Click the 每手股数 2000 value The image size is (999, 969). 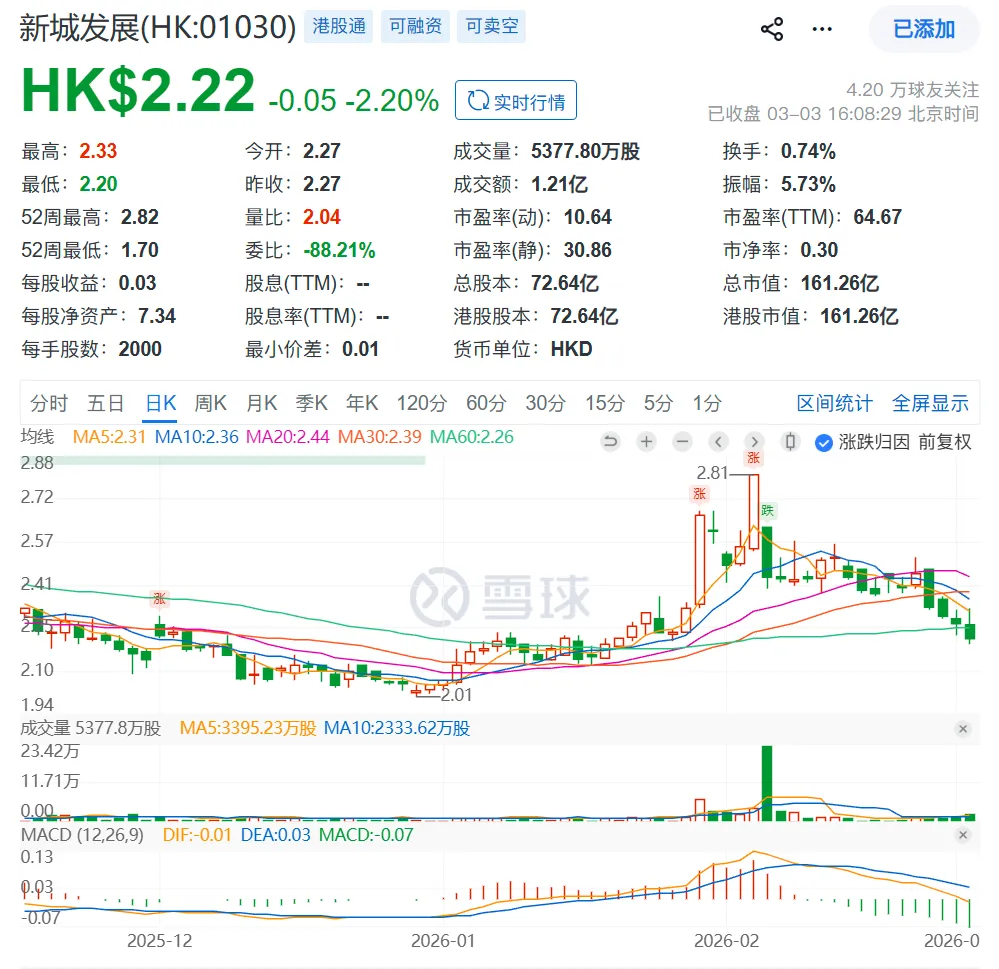pyautogui.click(x=140, y=348)
